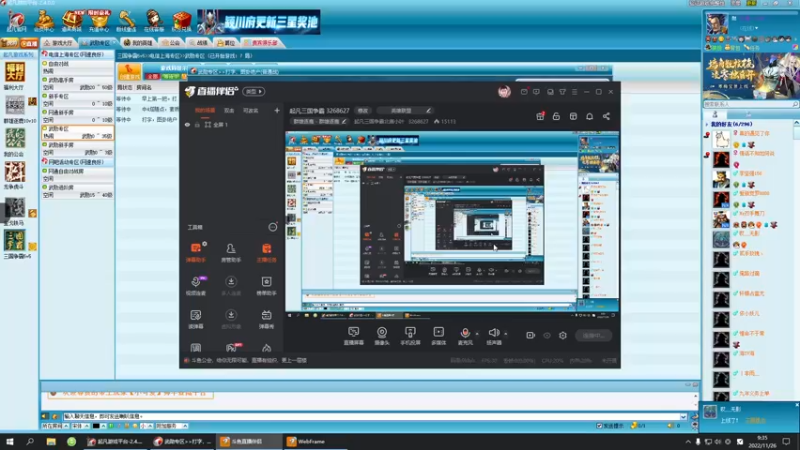The image size is (800, 450).
Task: Open the 弹幕秀 tool icon
Action: point(266,319)
